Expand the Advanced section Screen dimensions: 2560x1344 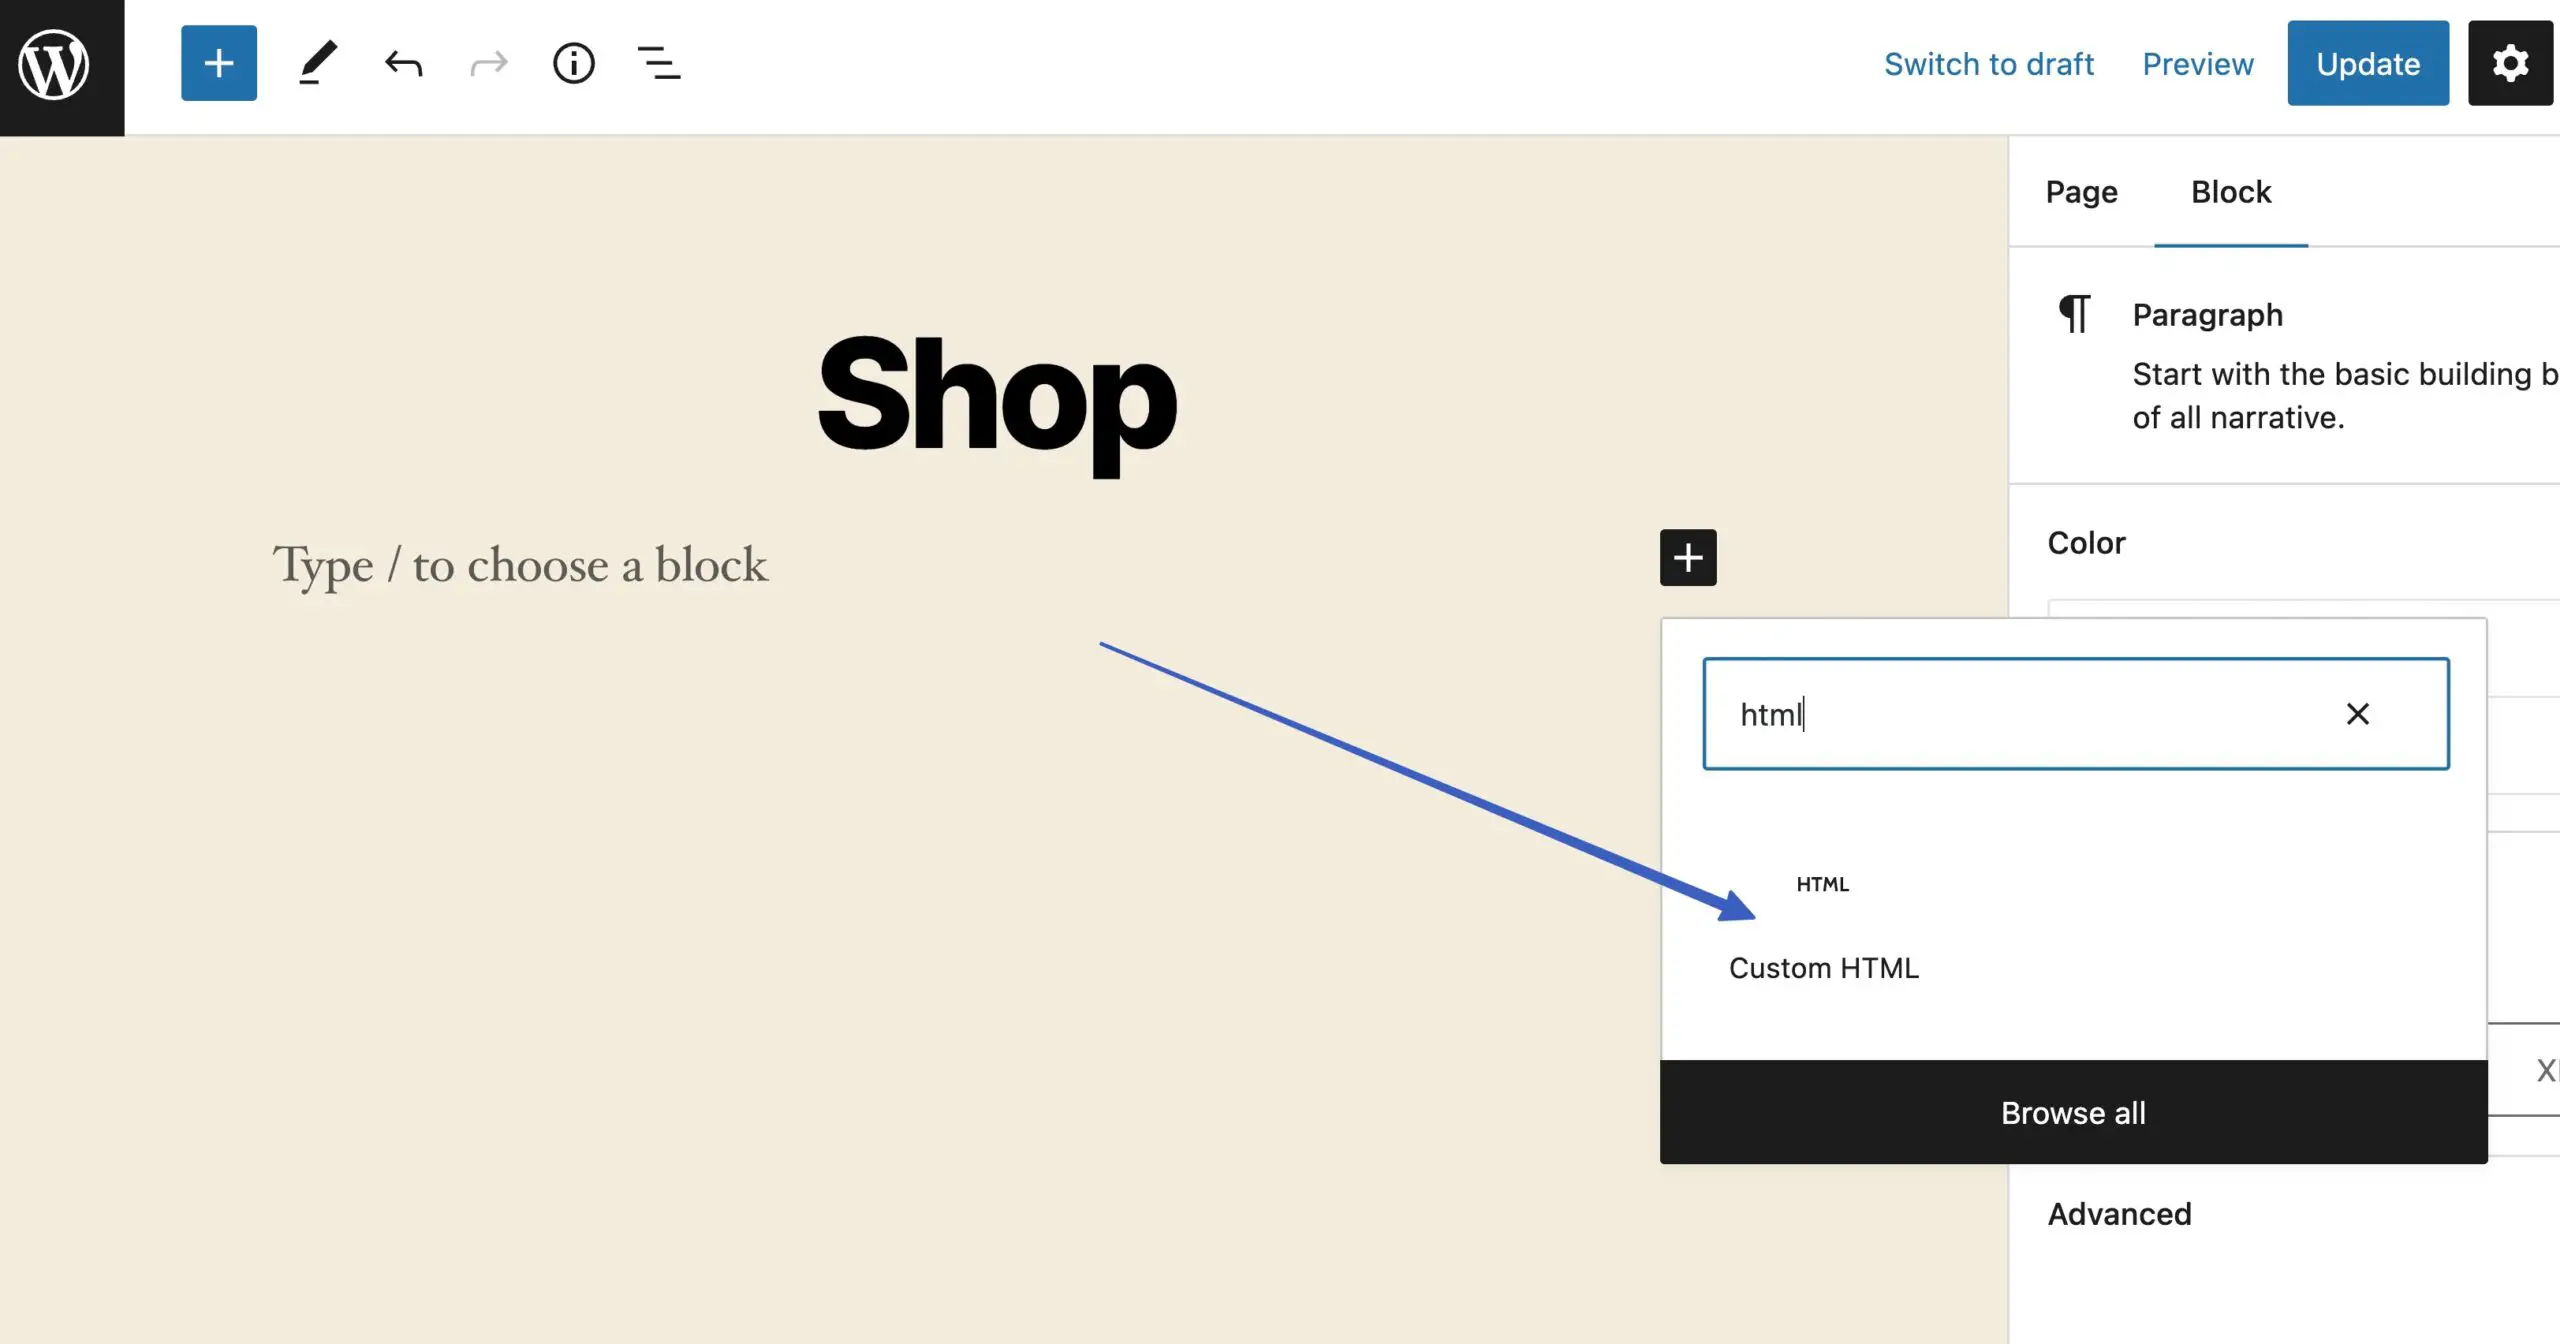[x=2120, y=1214]
